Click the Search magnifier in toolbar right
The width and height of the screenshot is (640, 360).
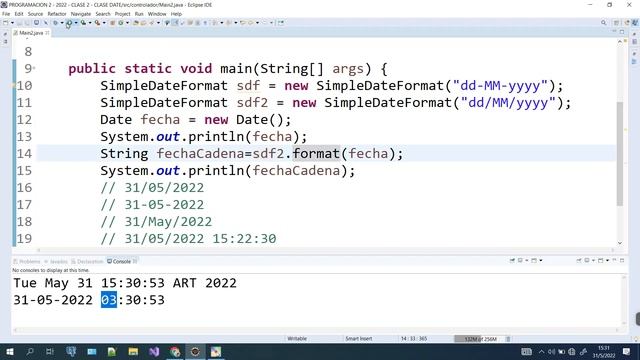point(604,23)
